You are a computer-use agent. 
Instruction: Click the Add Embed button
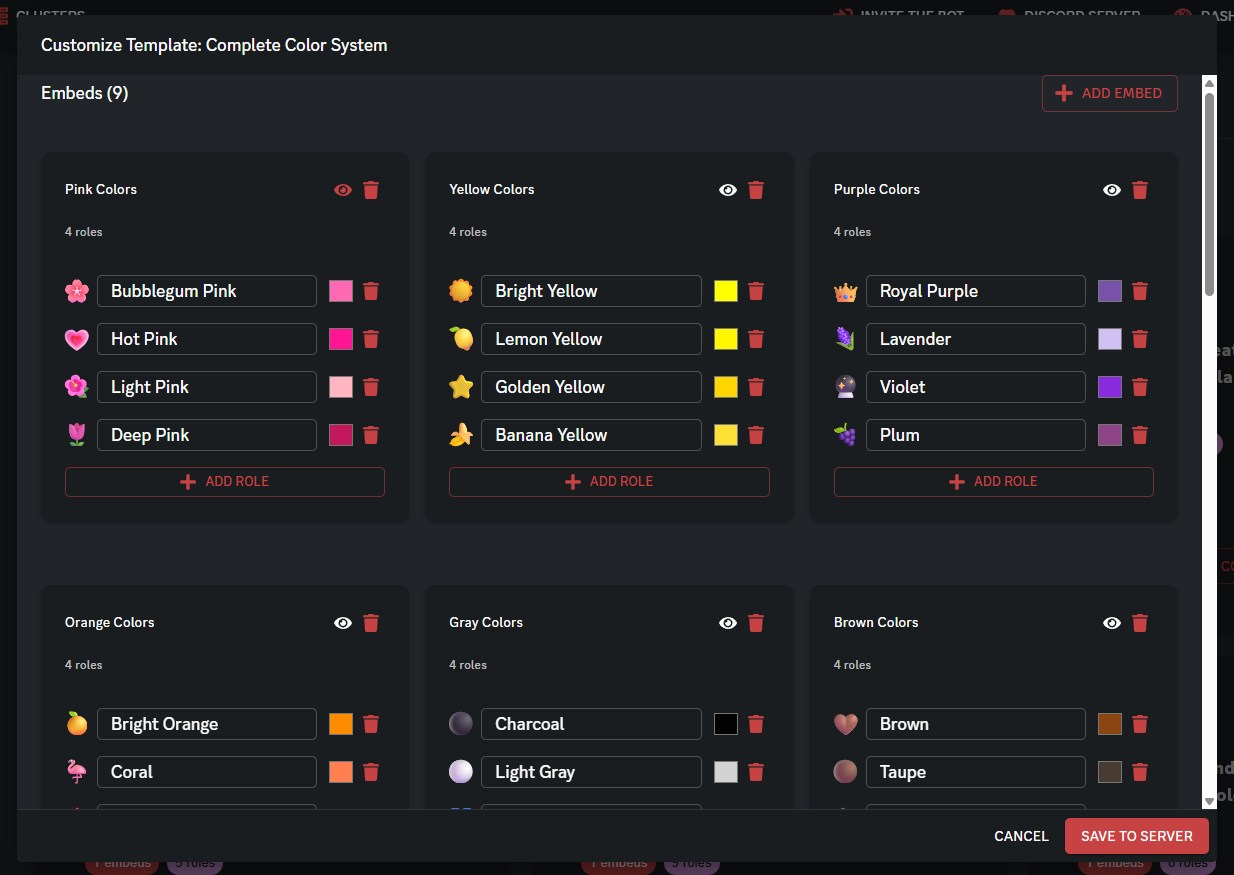[x=1109, y=93]
